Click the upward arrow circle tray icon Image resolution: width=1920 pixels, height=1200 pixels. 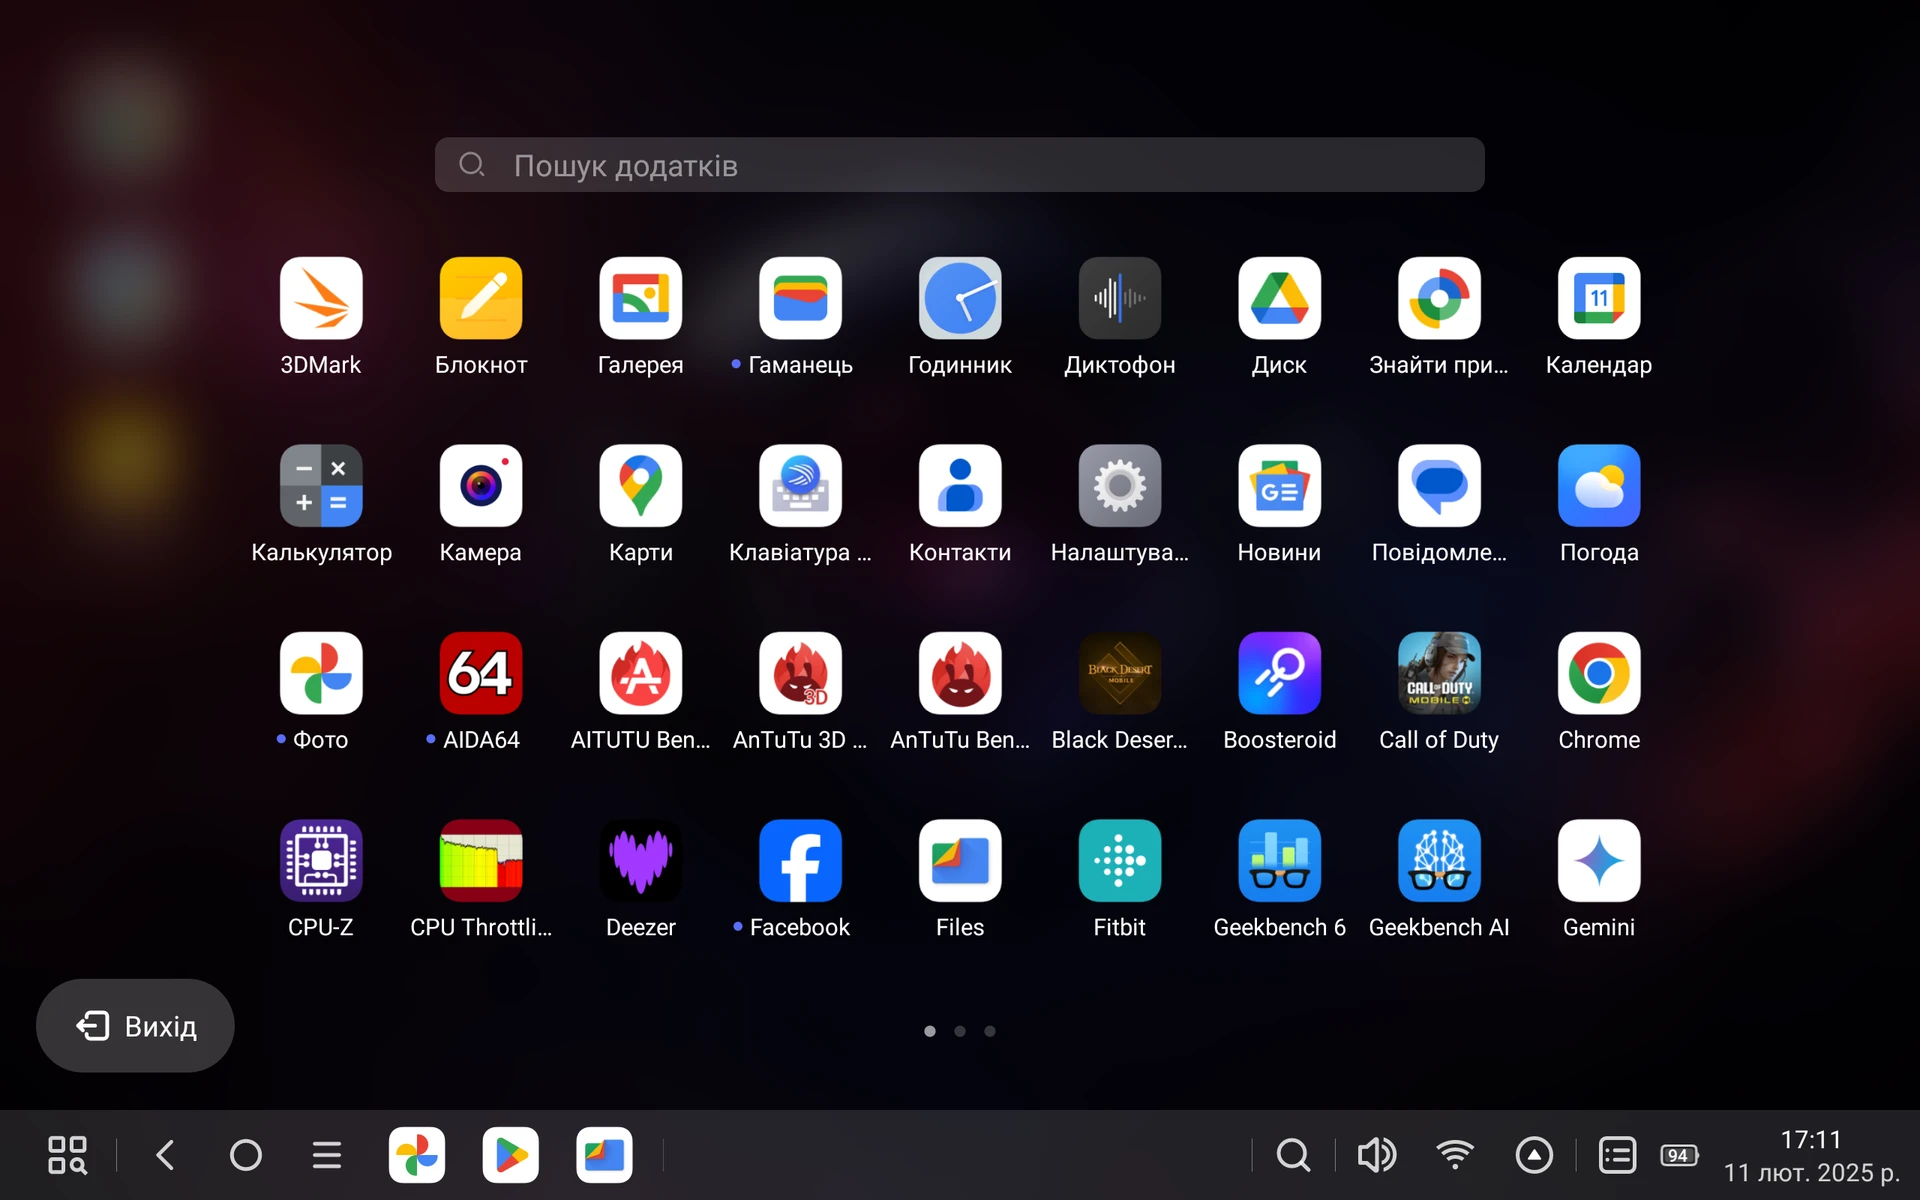click(1534, 1155)
